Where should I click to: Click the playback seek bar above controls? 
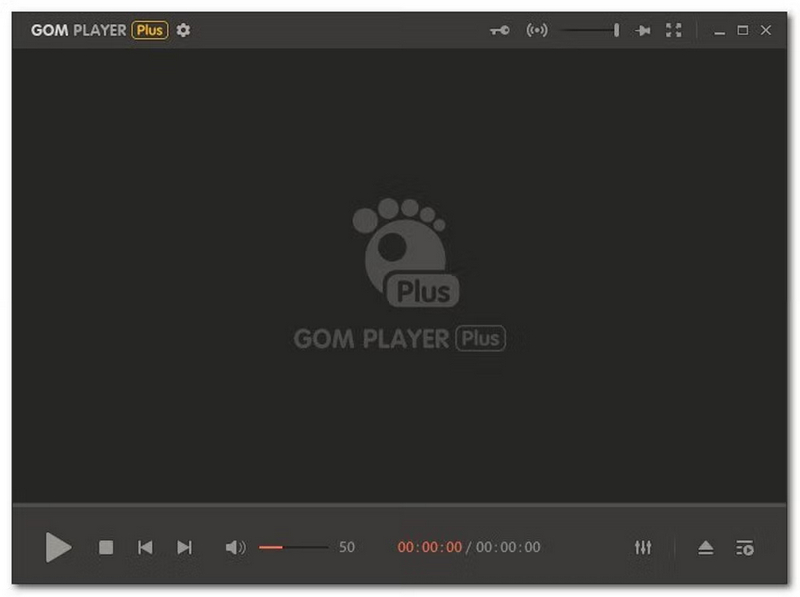pyautogui.click(x=399, y=504)
